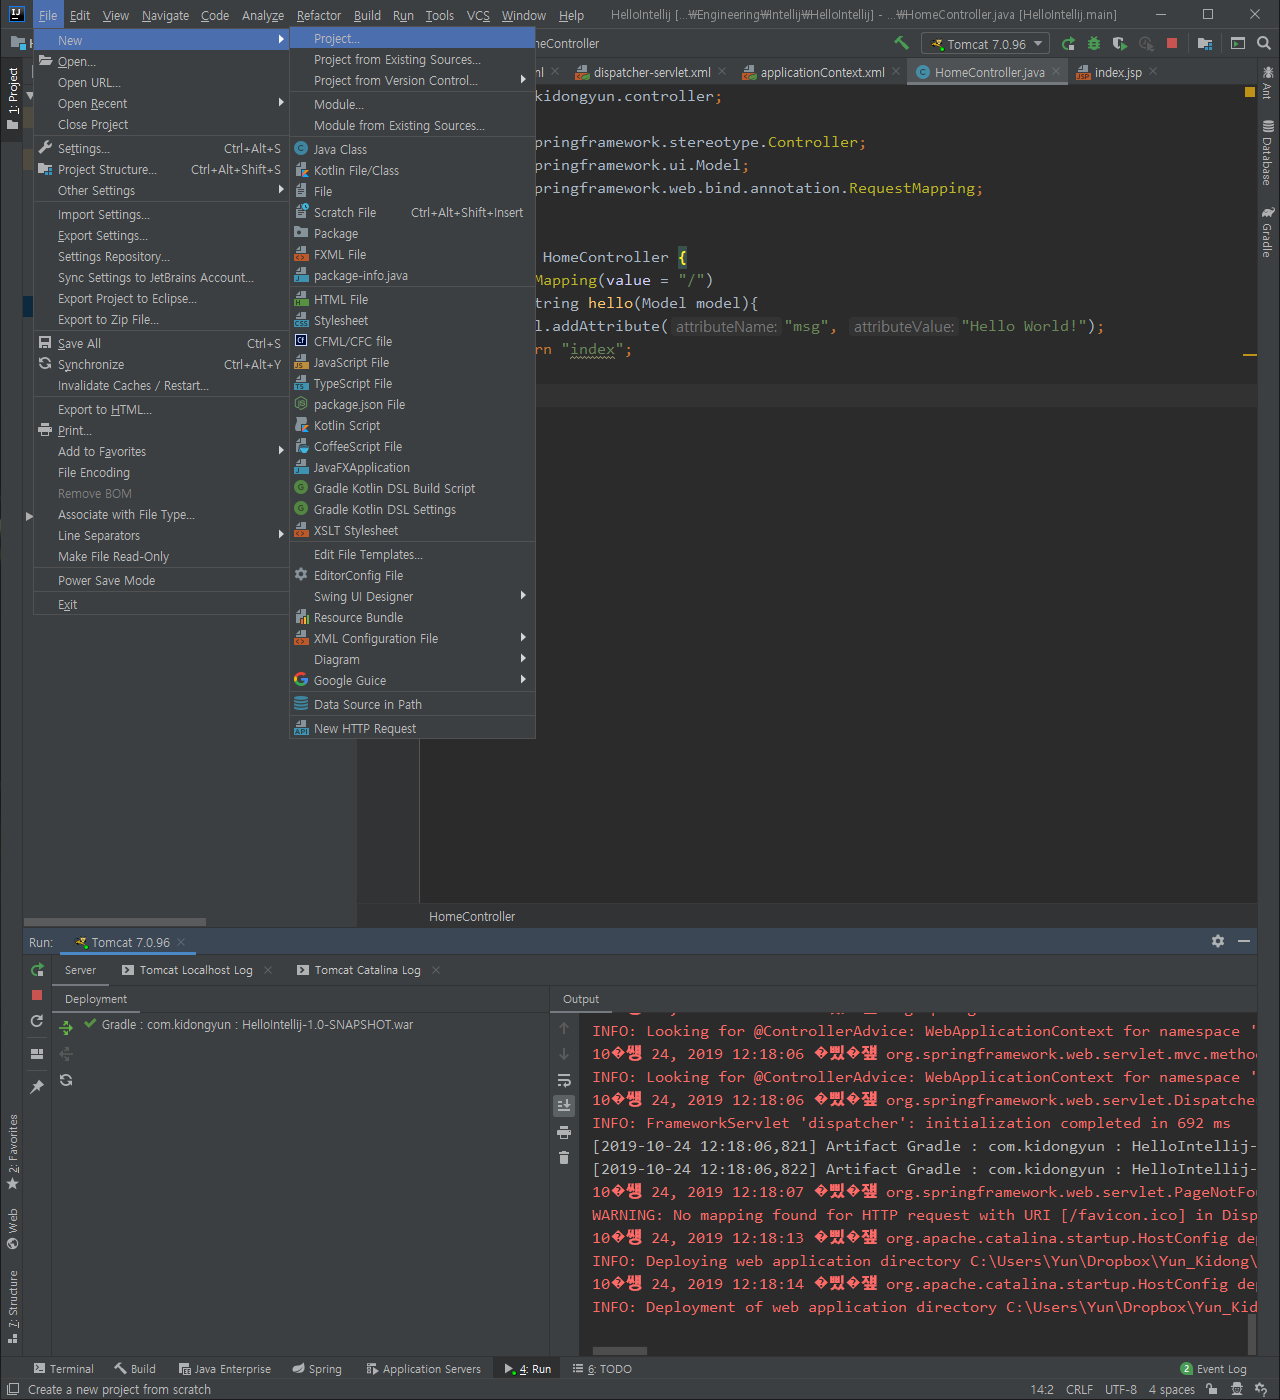Open the Application Servers tool window
This screenshot has width=1280, height=1400.
pyautogui.click(x=423, y=1369)
